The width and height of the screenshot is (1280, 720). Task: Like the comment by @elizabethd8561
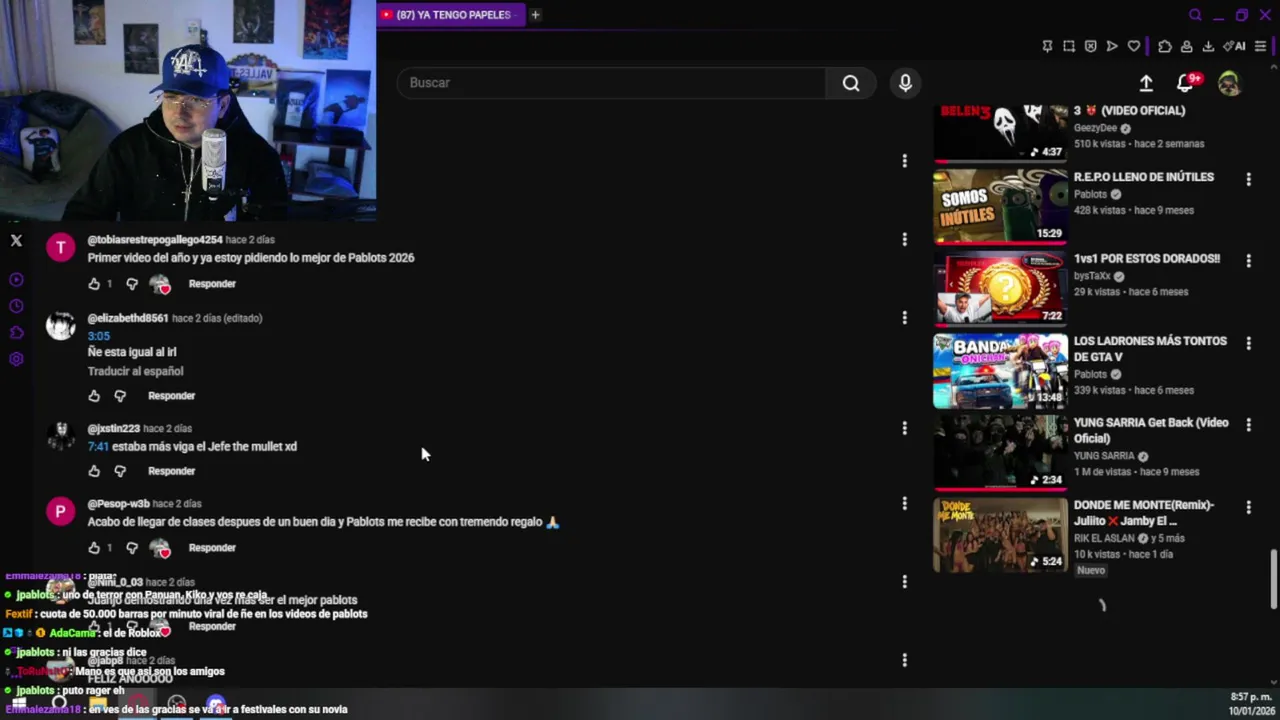pos(94,396)
